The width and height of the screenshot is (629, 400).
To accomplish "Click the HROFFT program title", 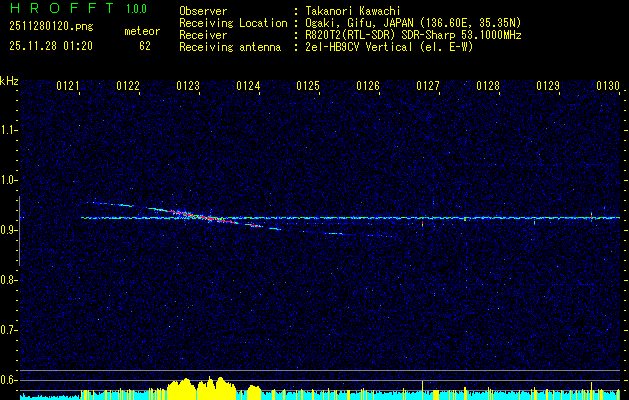I will coord(61,8).
